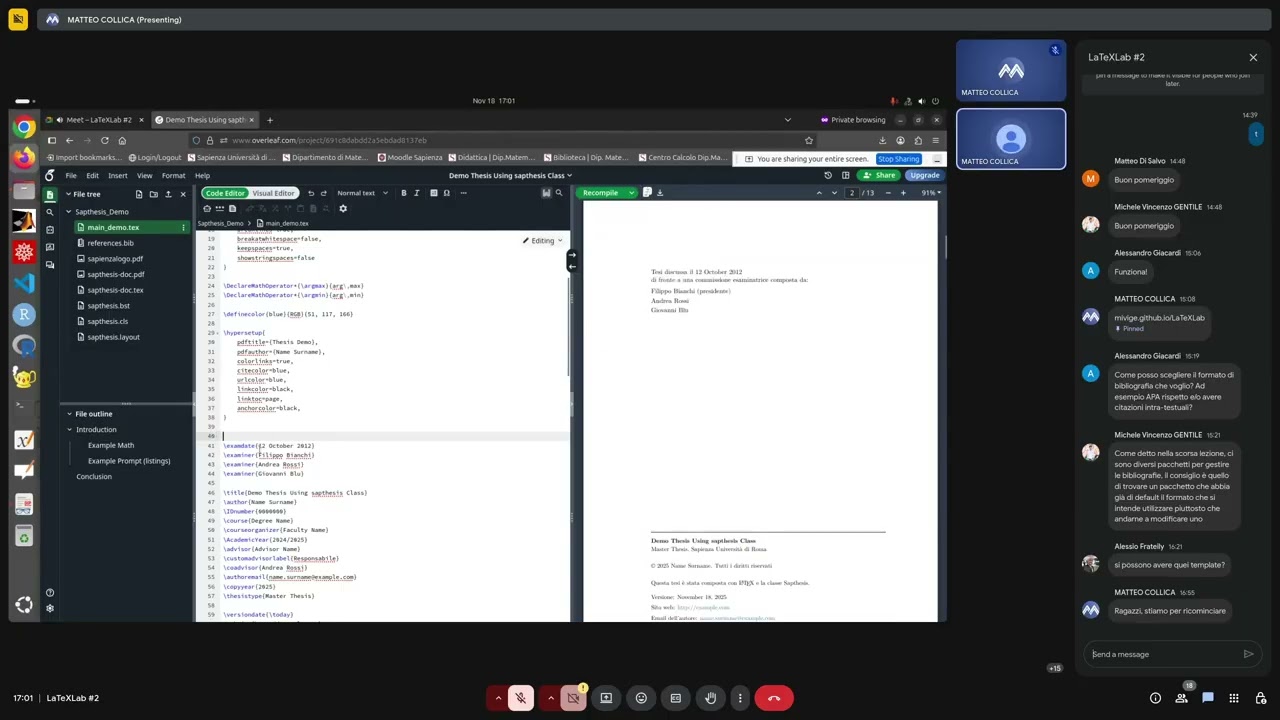Zoom in the PDF with plus
Viewport: 1280px width, 720px height.
click(903, 193)
